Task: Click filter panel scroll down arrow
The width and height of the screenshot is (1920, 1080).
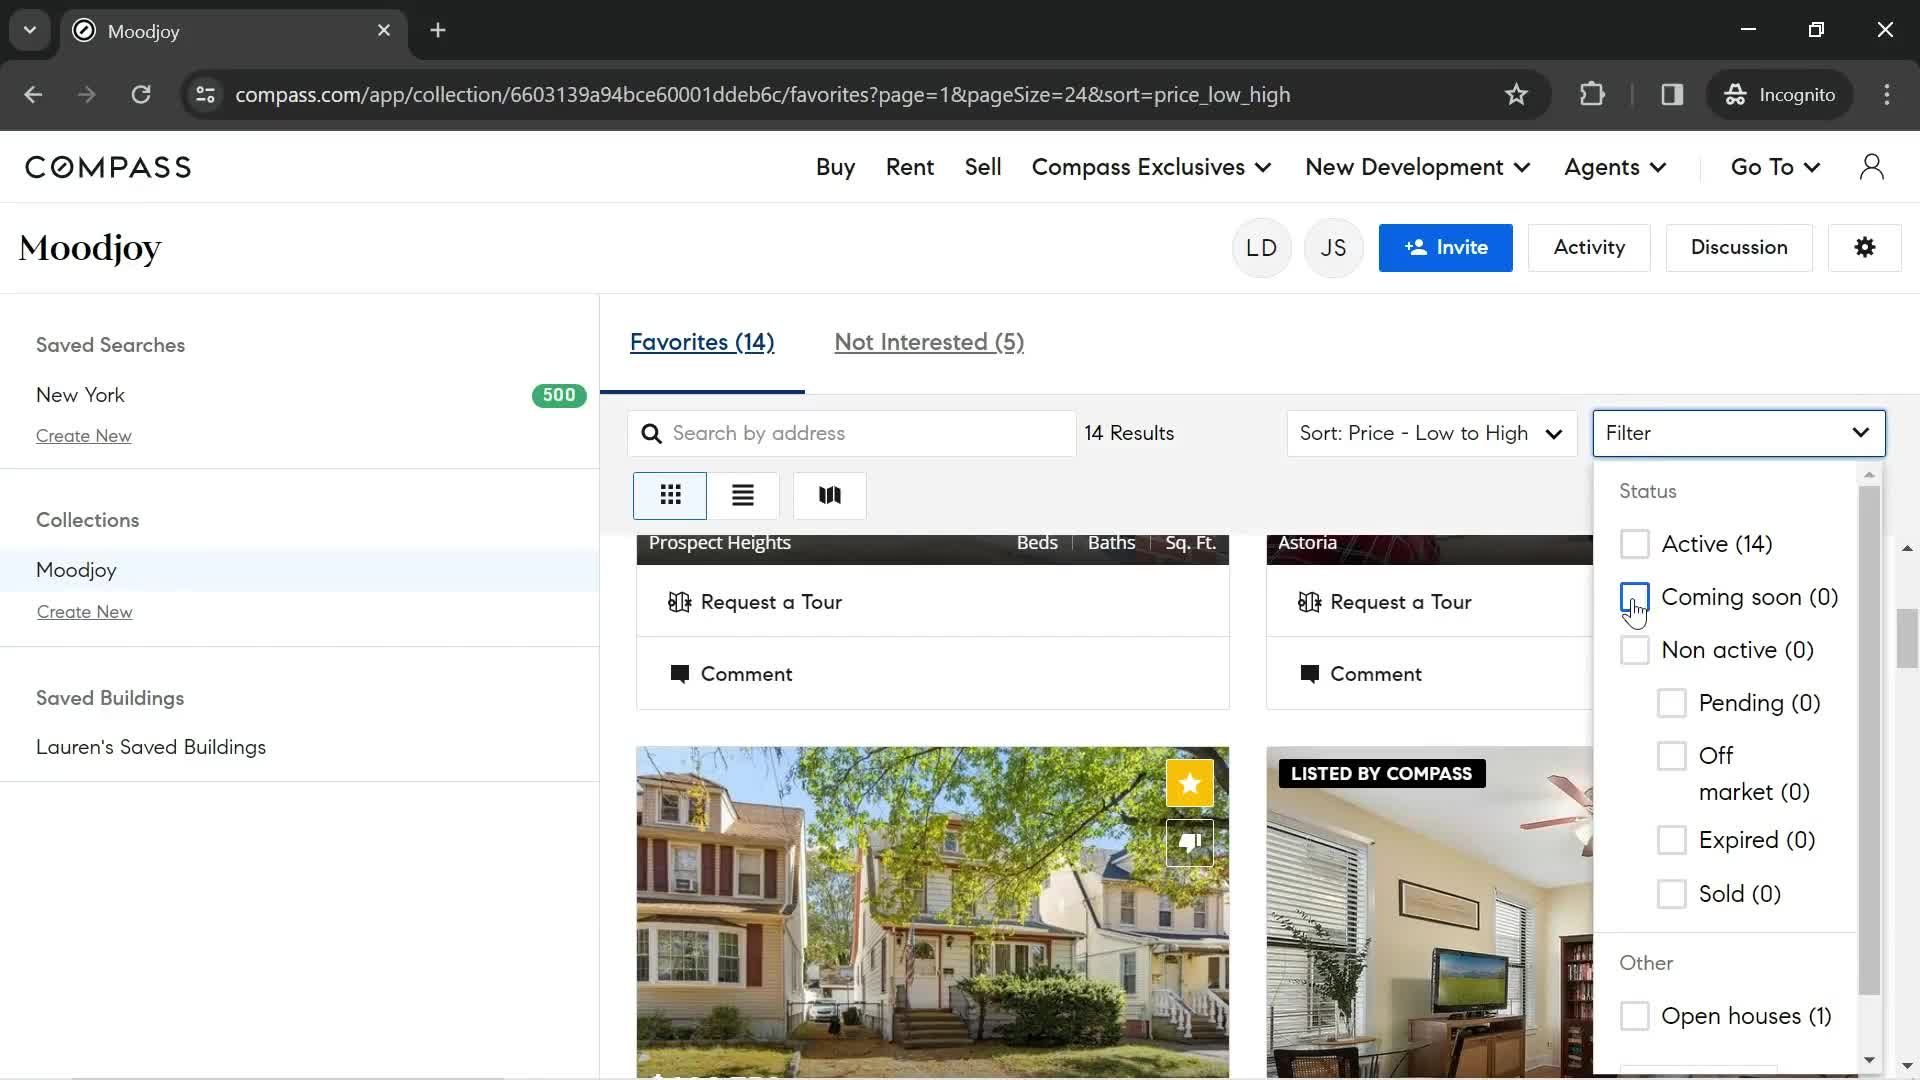Action: point(1869,1060)
